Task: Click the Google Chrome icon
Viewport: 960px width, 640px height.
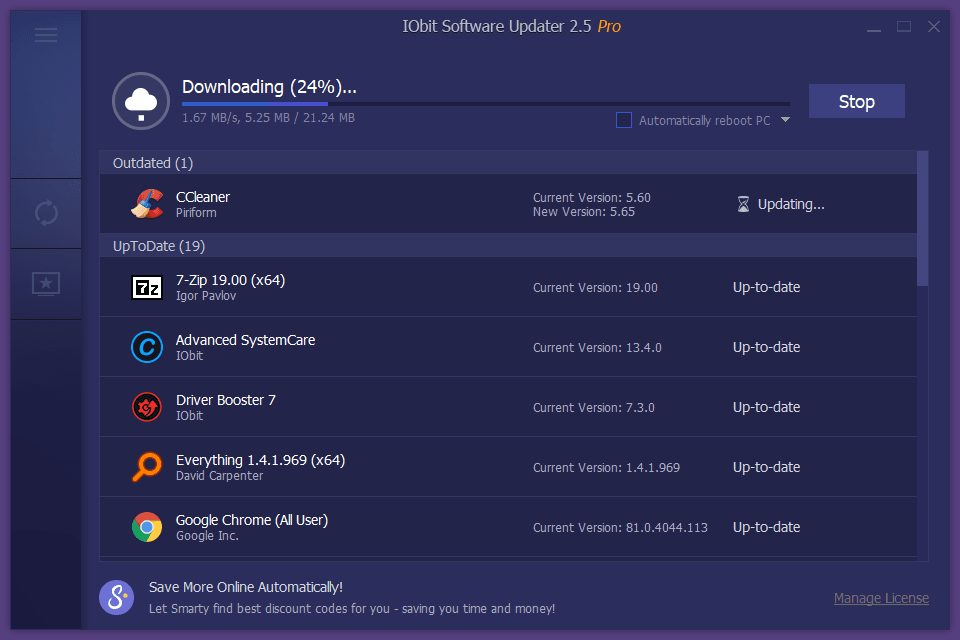Action: (x=147, y=527)
